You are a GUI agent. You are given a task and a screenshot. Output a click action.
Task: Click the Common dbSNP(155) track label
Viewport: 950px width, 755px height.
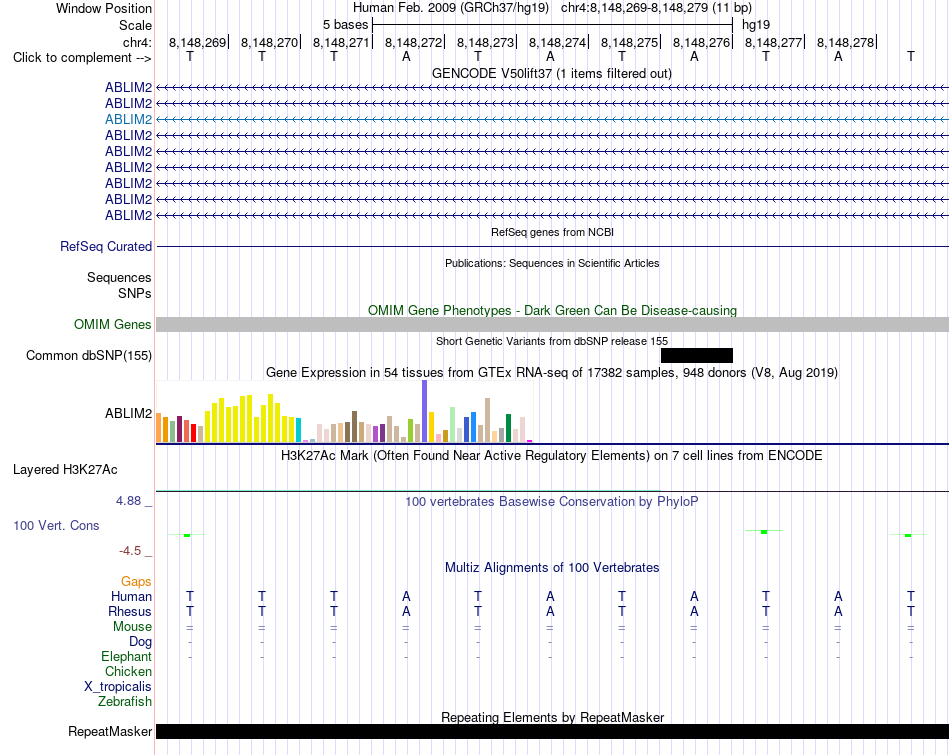[88, 356]
